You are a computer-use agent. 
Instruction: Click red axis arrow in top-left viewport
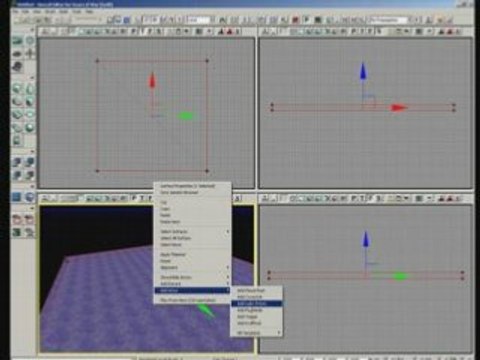(152, 81)
